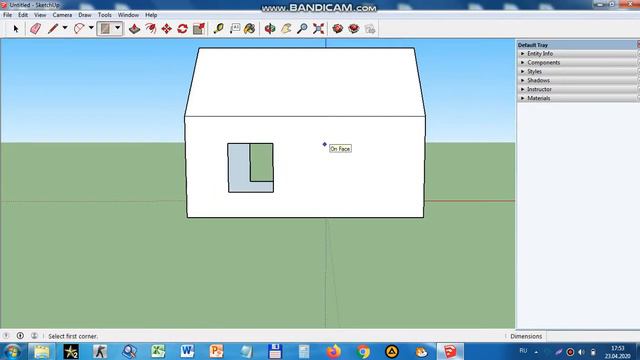Viewport: 640px width, 360px height.
Task: Open 3D Warehouse from toolbar
Action: (338, 29)
